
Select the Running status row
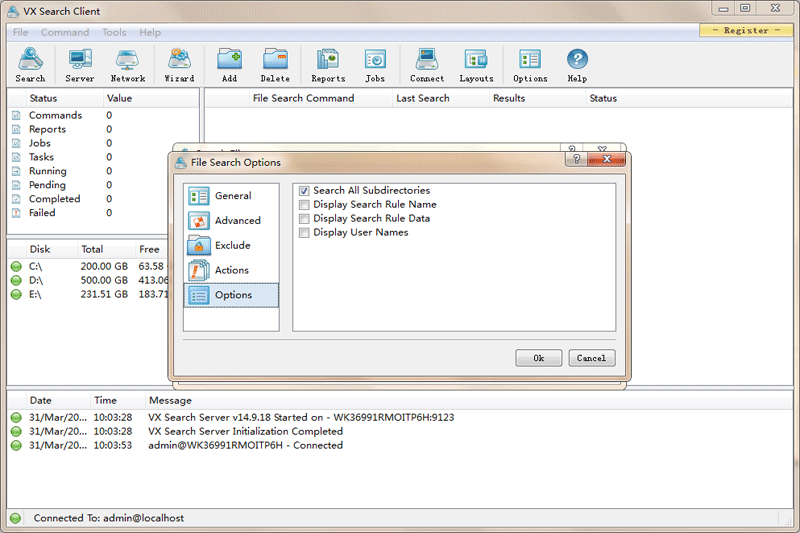click(x=103, y=171)
